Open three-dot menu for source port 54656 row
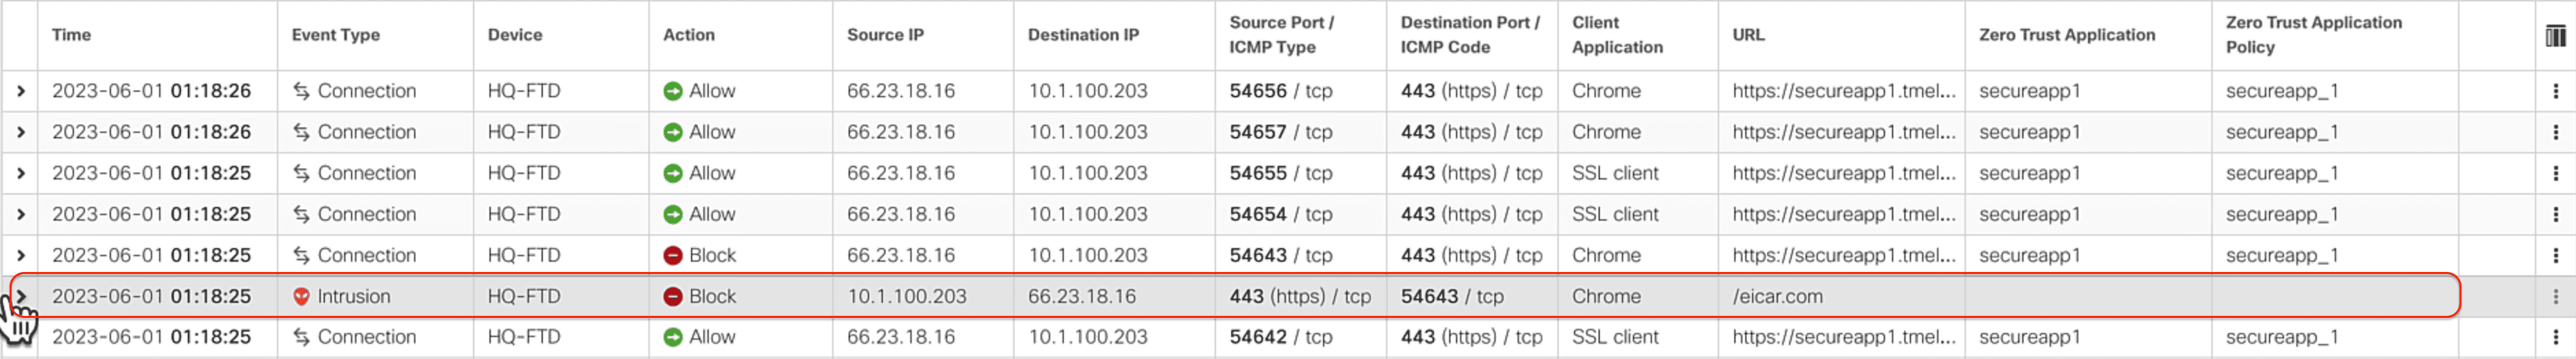The image size is (2576, 359). click(x=2555, y=91)
